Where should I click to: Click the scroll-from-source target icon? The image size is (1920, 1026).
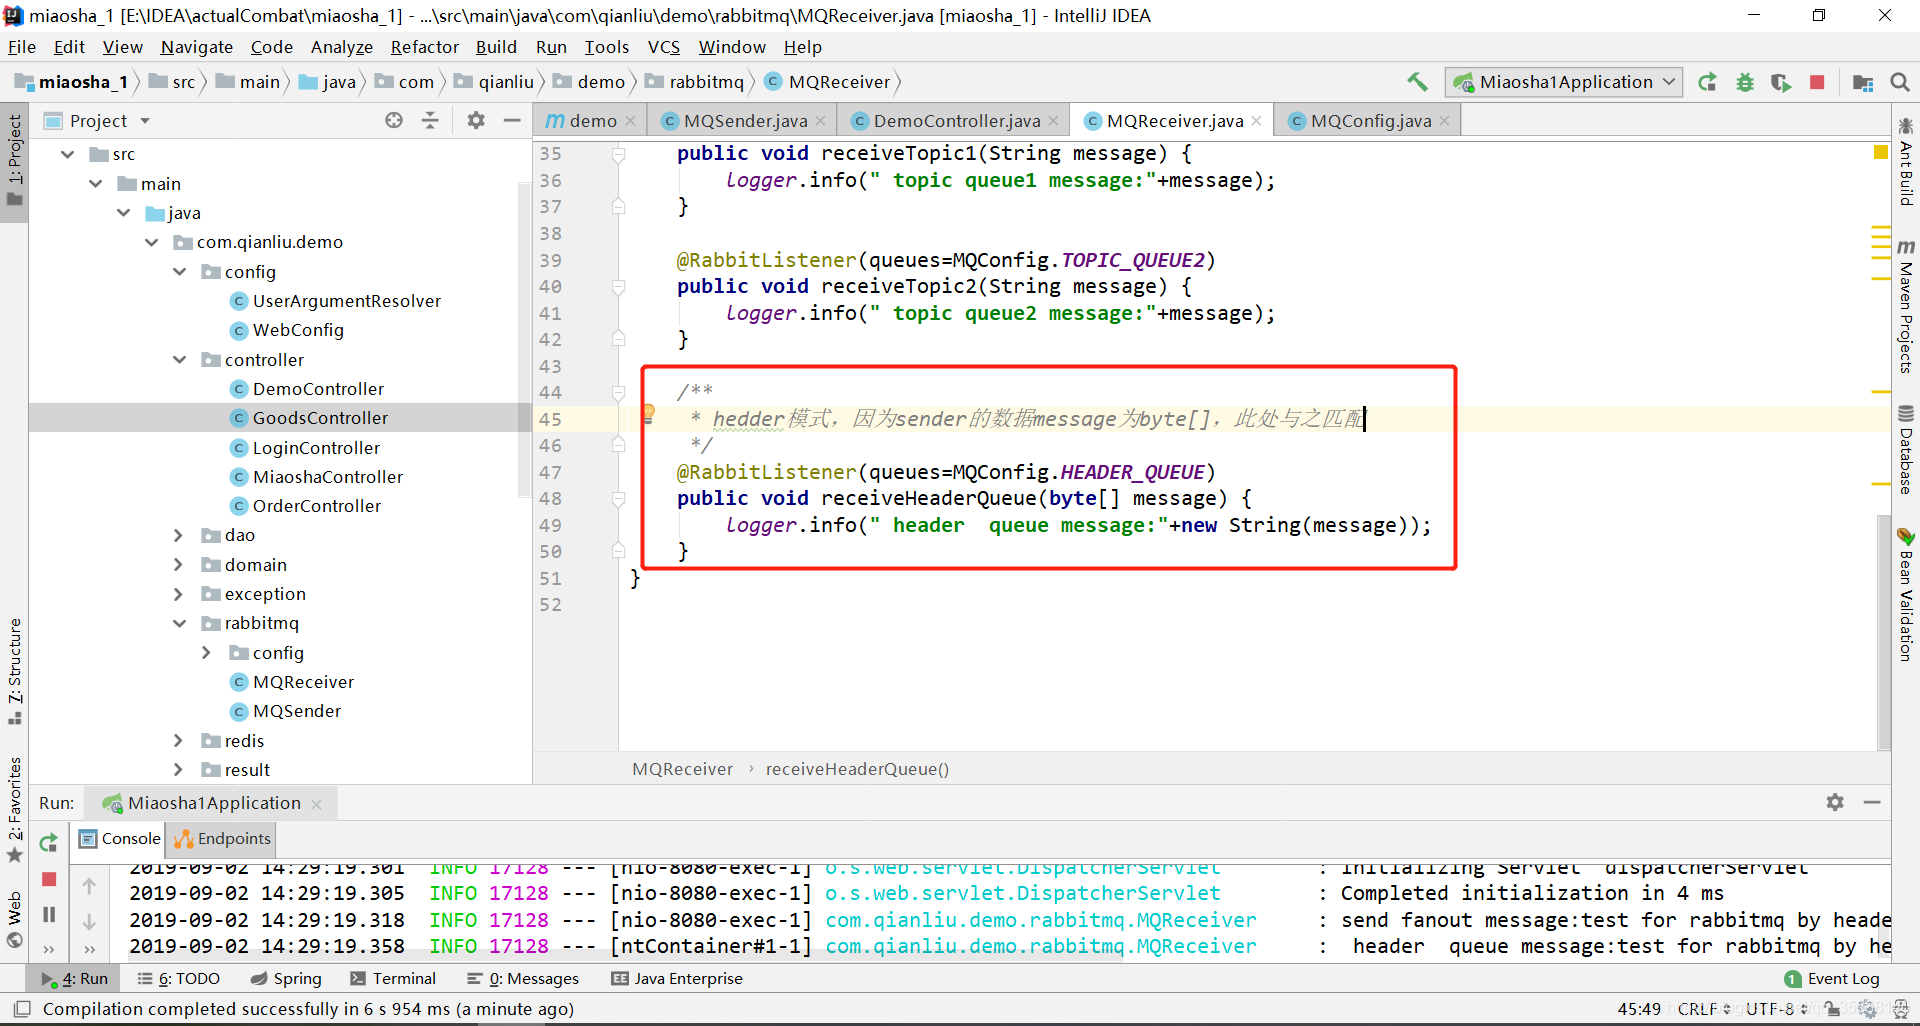(x=394, y=120)
